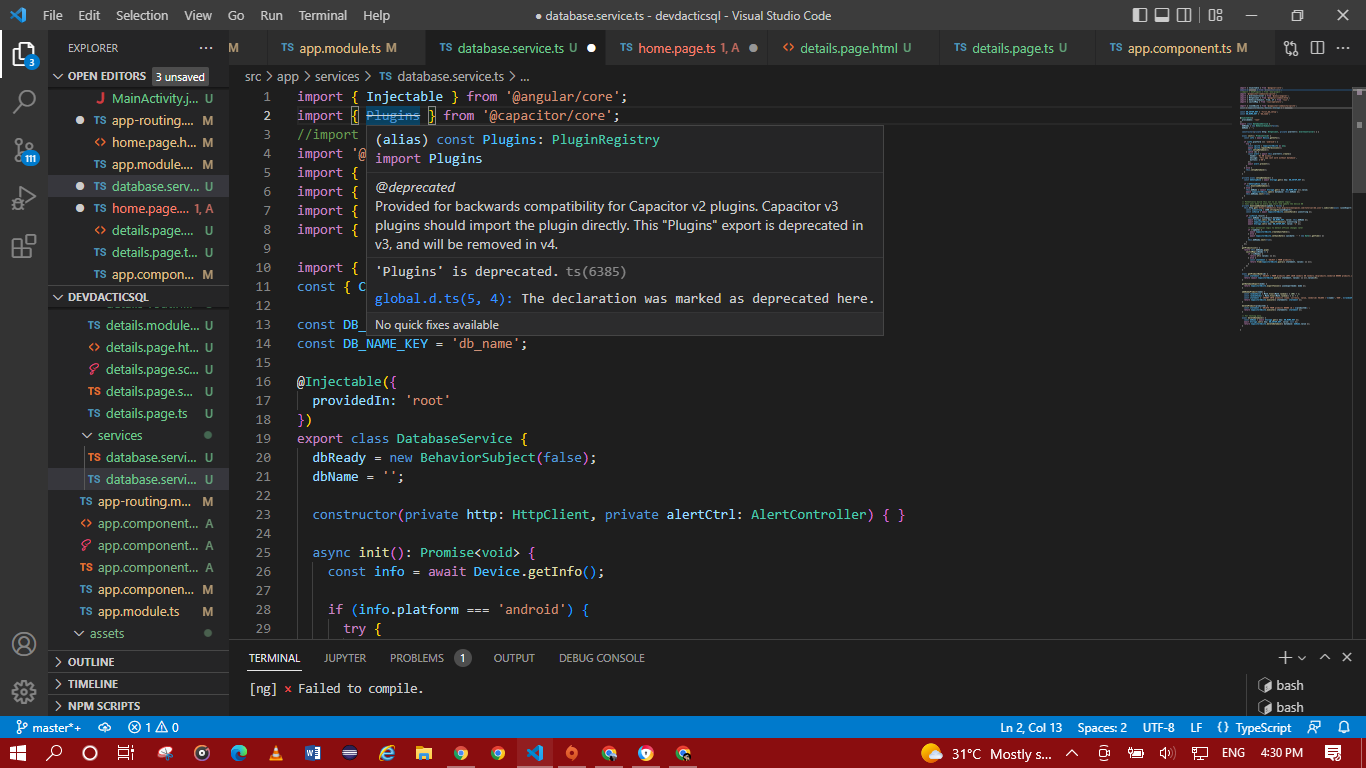Click the master branch indicator in status bar
This screenshot has width=1366, height=768.
(49, 727)
